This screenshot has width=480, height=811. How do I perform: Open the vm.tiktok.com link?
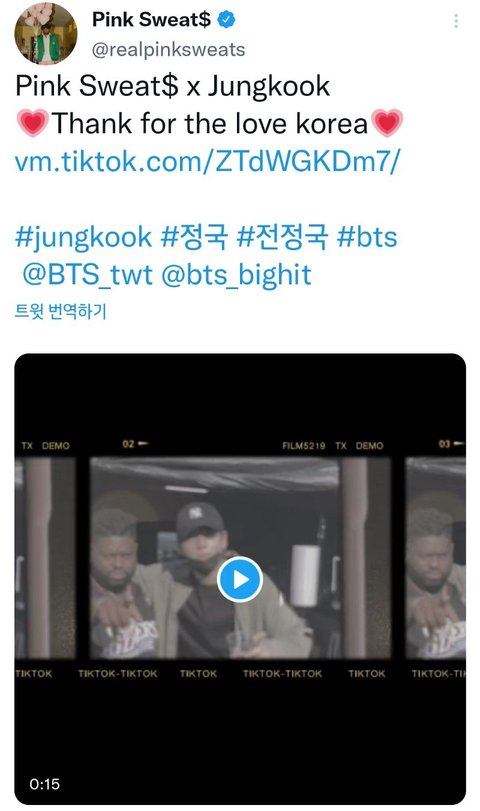207,161
